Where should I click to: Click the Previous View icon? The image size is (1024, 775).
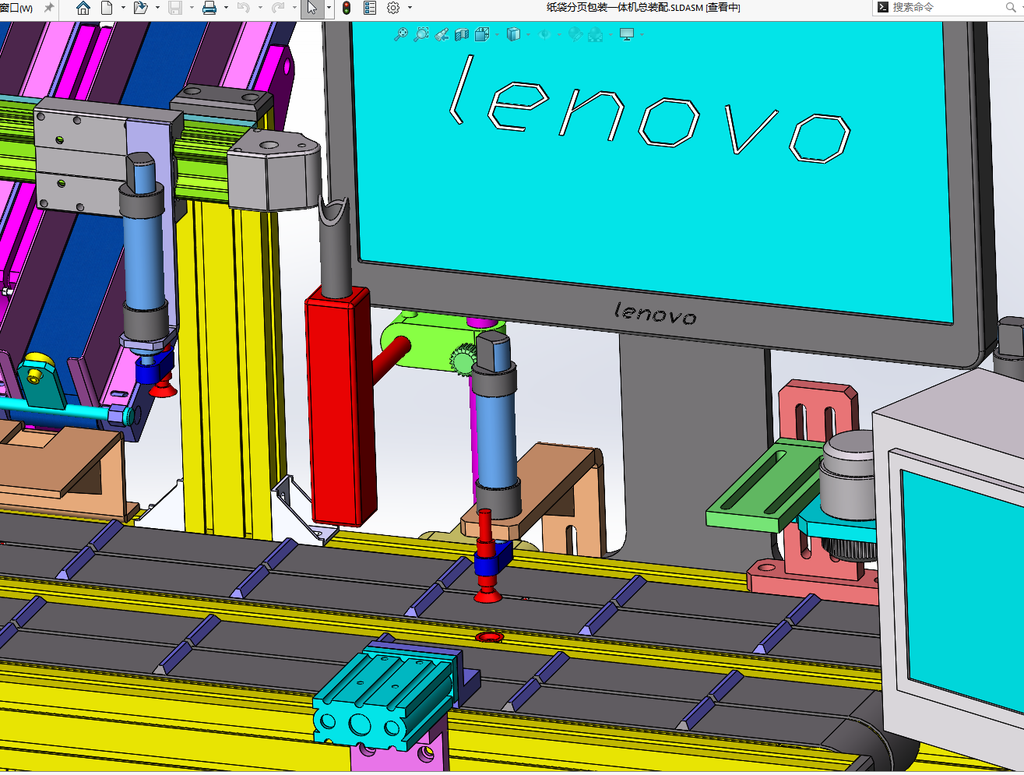441,34
